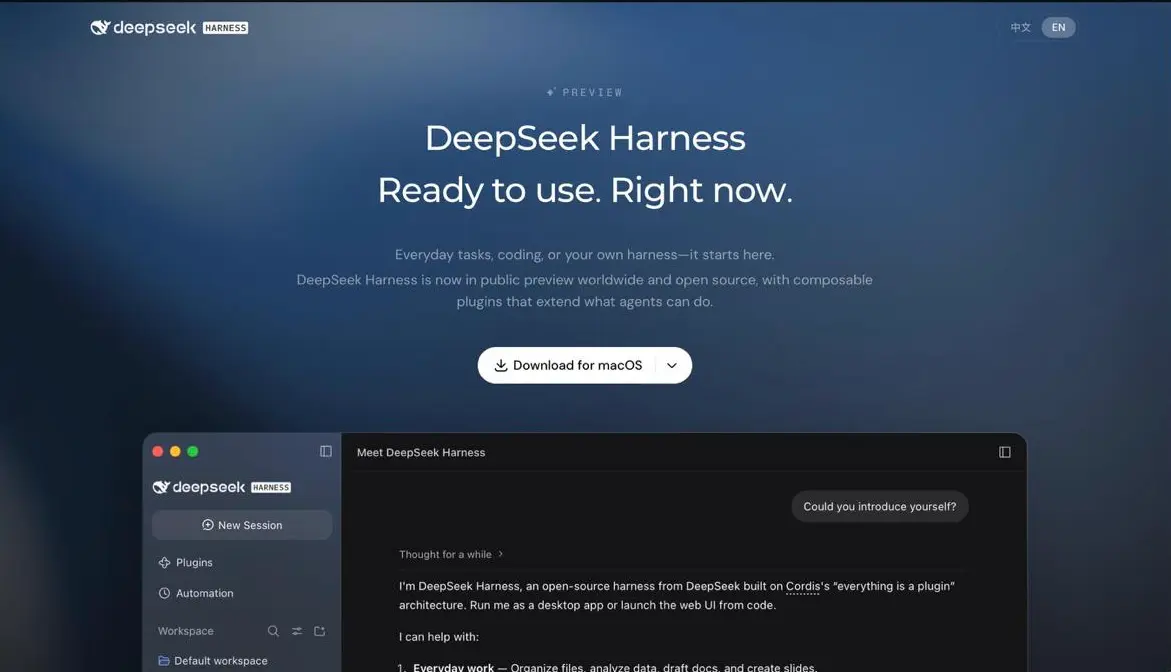1171x672 pixels.
Task: Click the PREVIEW sparkle icon
Action: [x=551, y=92]
